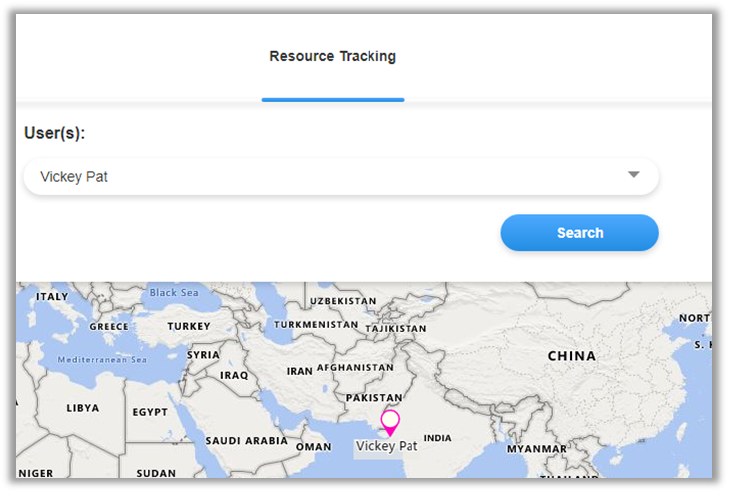
Task: Click Libya on the map
Action: pos(82,408)
